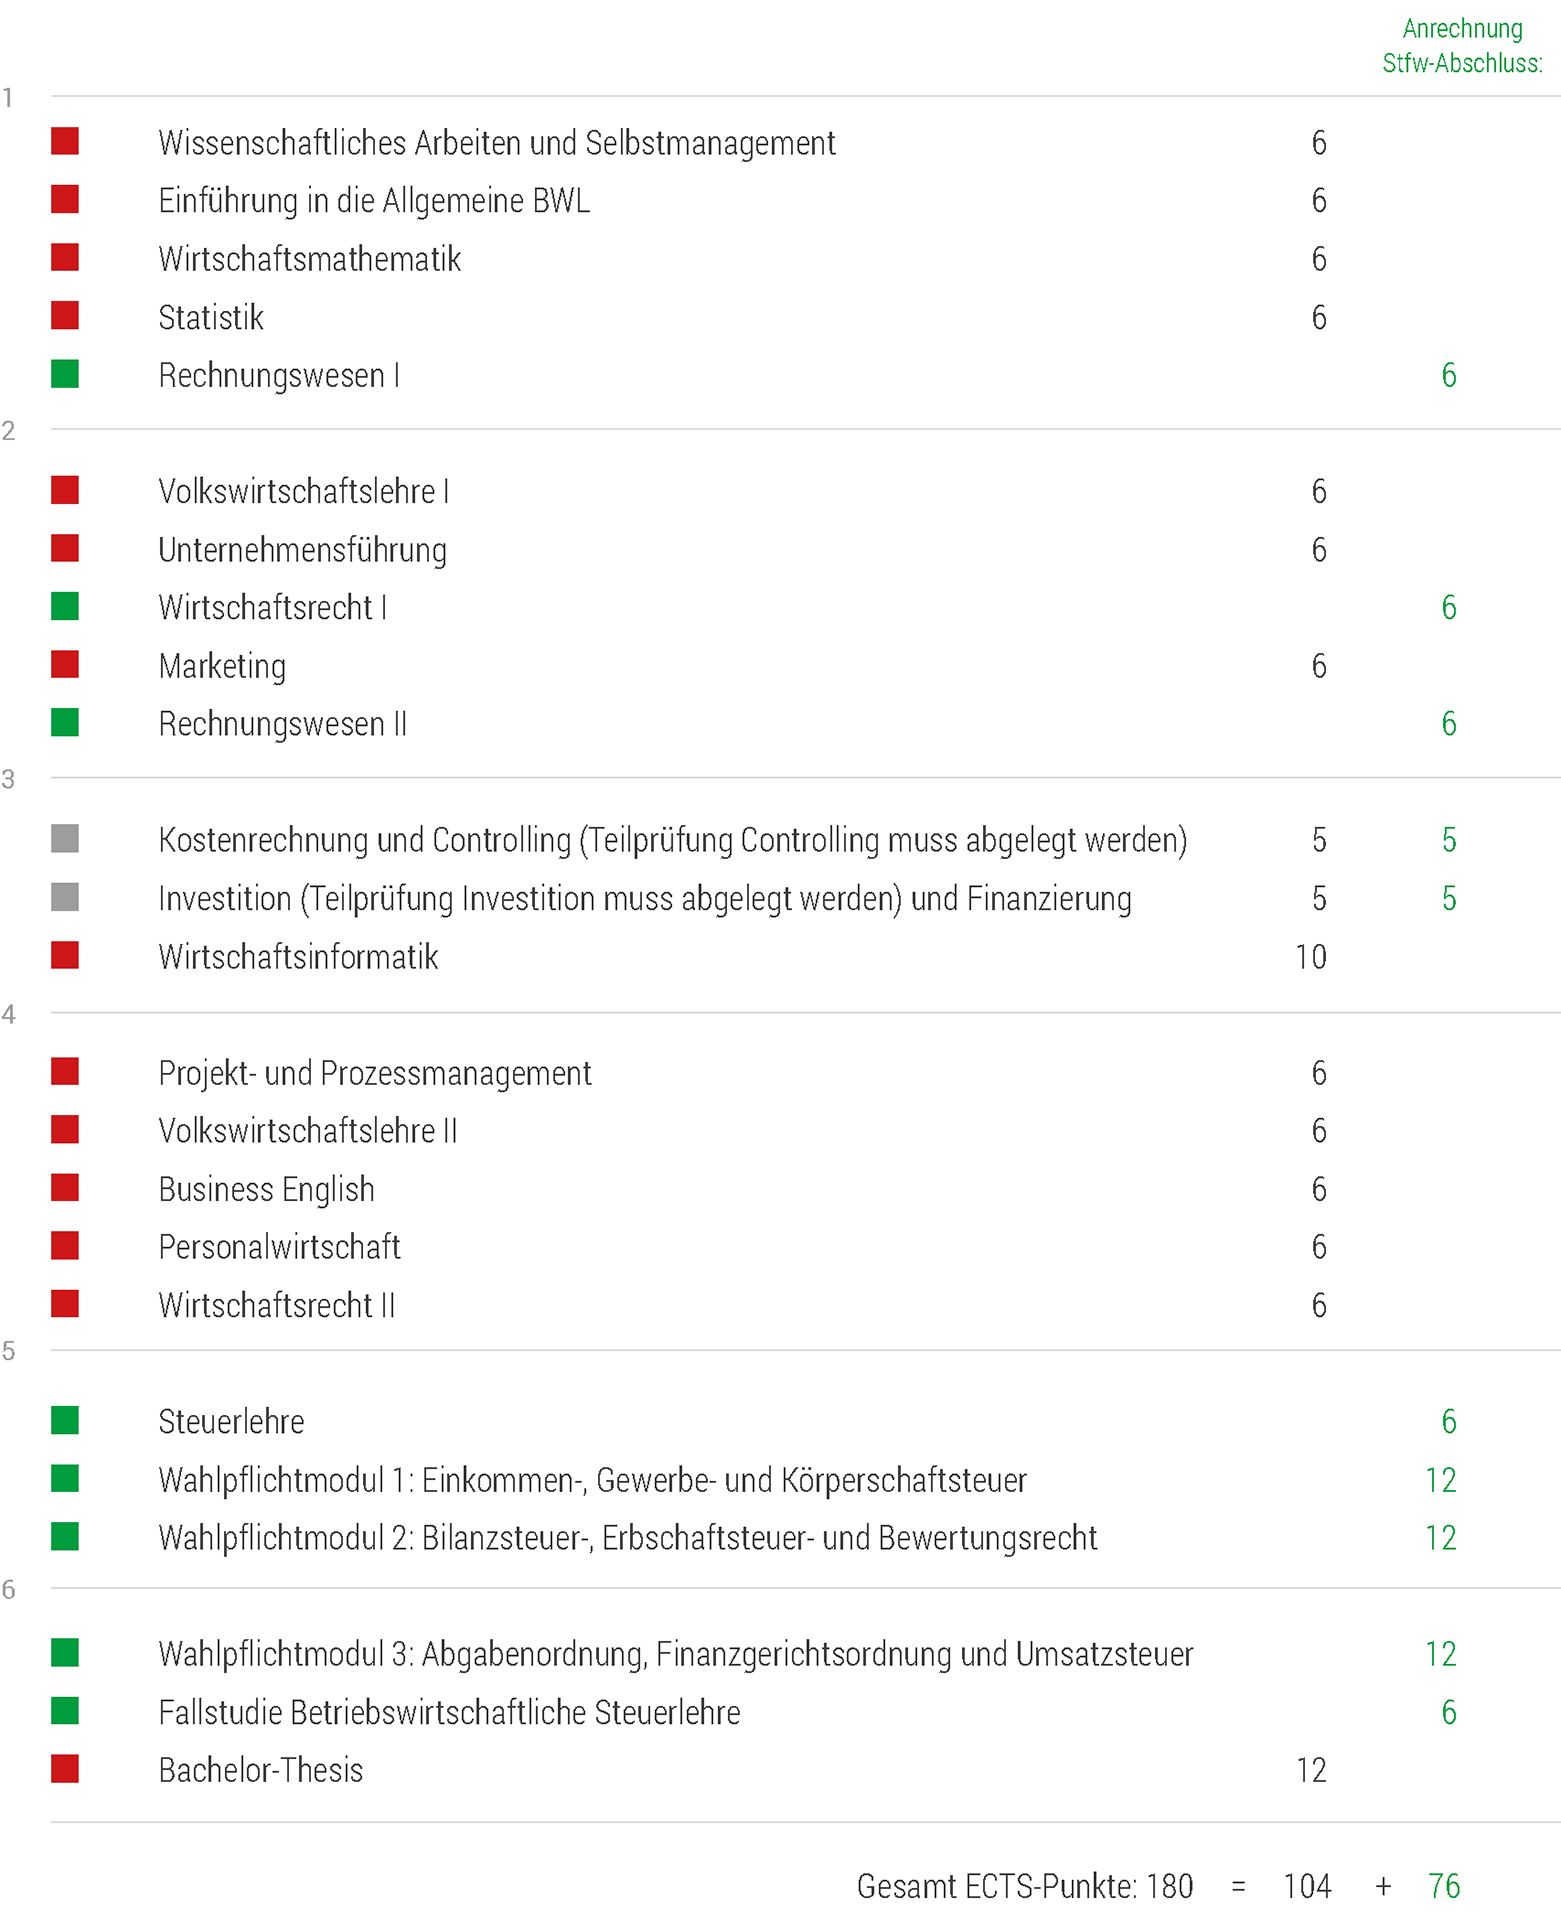This screenshot has width=1561, height=1920.
Task: Click the red square beside Wirtschaftsmathematik
Action: 65,257
